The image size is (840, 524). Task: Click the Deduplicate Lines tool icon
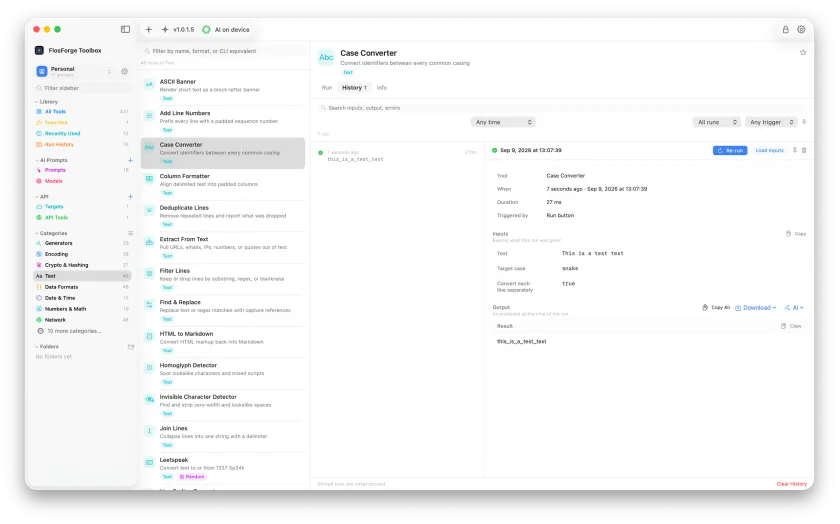click(149, 211)
